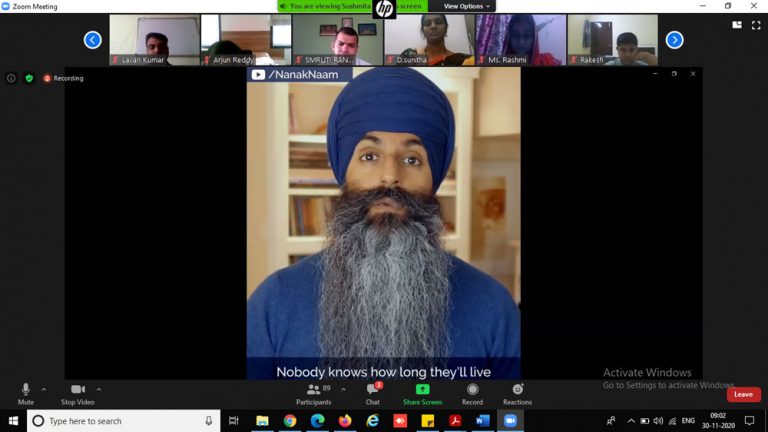768x432 pixels.
Task: Click the /NanakNaam channel label
Action: (x=303, y=74)
